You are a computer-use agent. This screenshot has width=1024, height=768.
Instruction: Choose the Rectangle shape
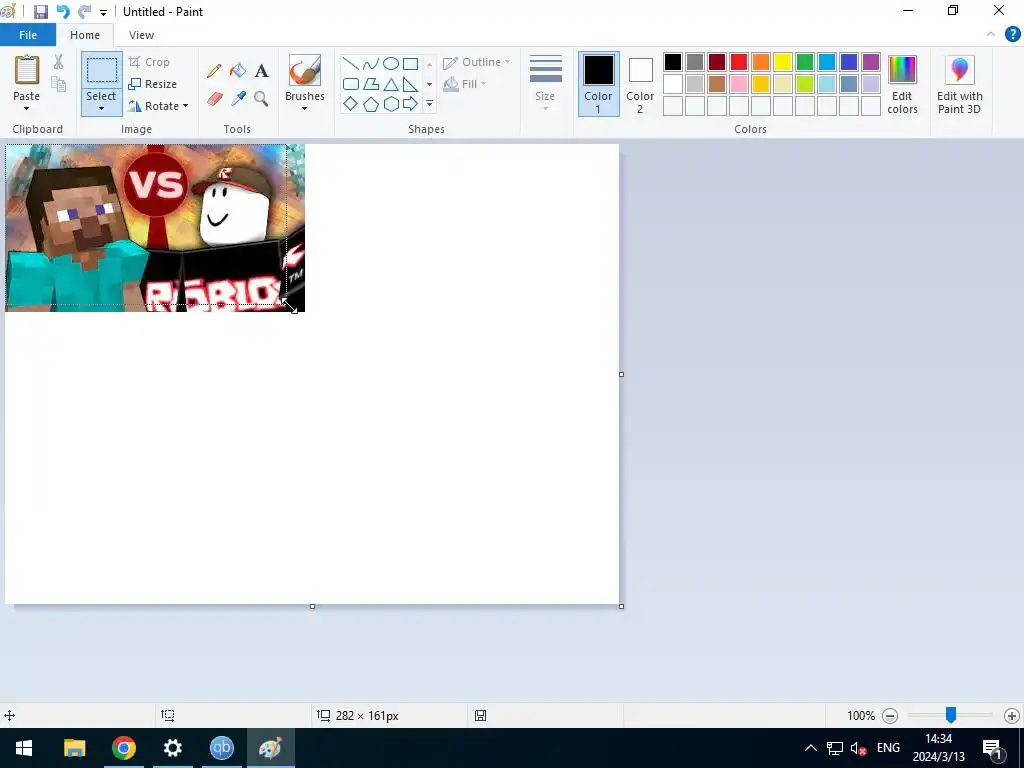point(411,64)
